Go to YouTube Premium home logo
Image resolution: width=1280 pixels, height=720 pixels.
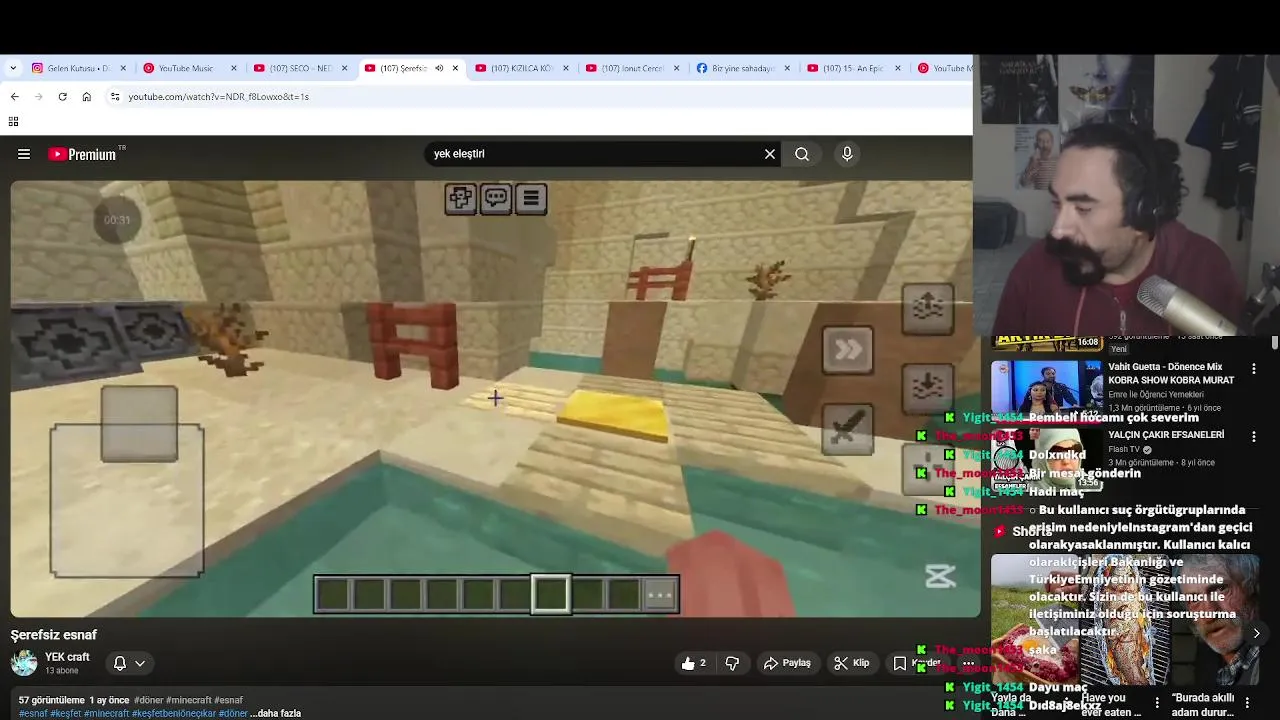(x=84, y=154)
